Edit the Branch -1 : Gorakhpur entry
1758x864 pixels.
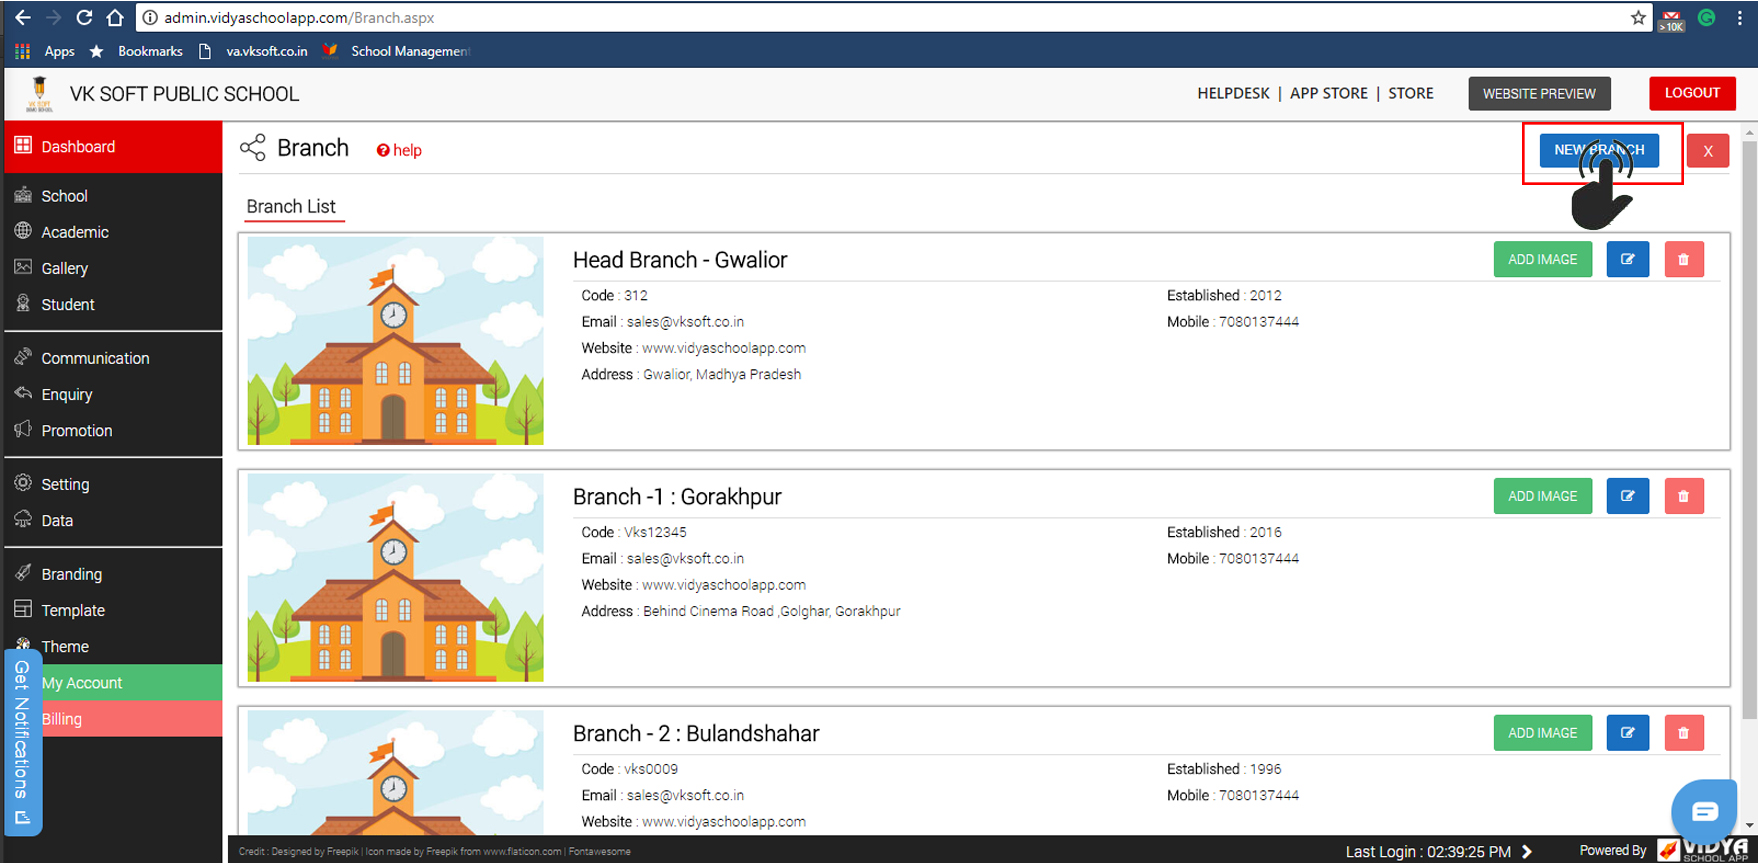1628,496
